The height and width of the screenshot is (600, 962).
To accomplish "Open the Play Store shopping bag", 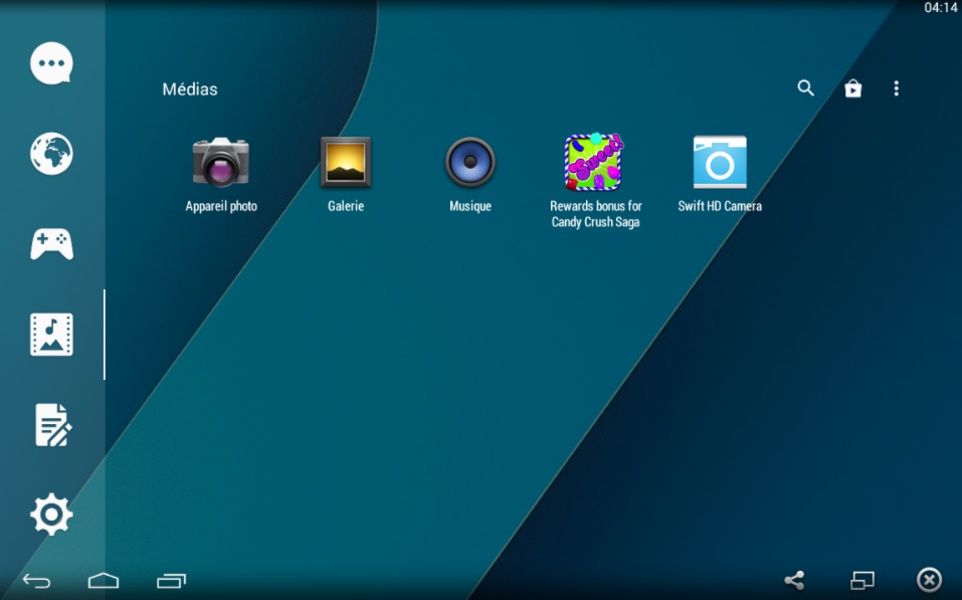I will tap(853, 89).
